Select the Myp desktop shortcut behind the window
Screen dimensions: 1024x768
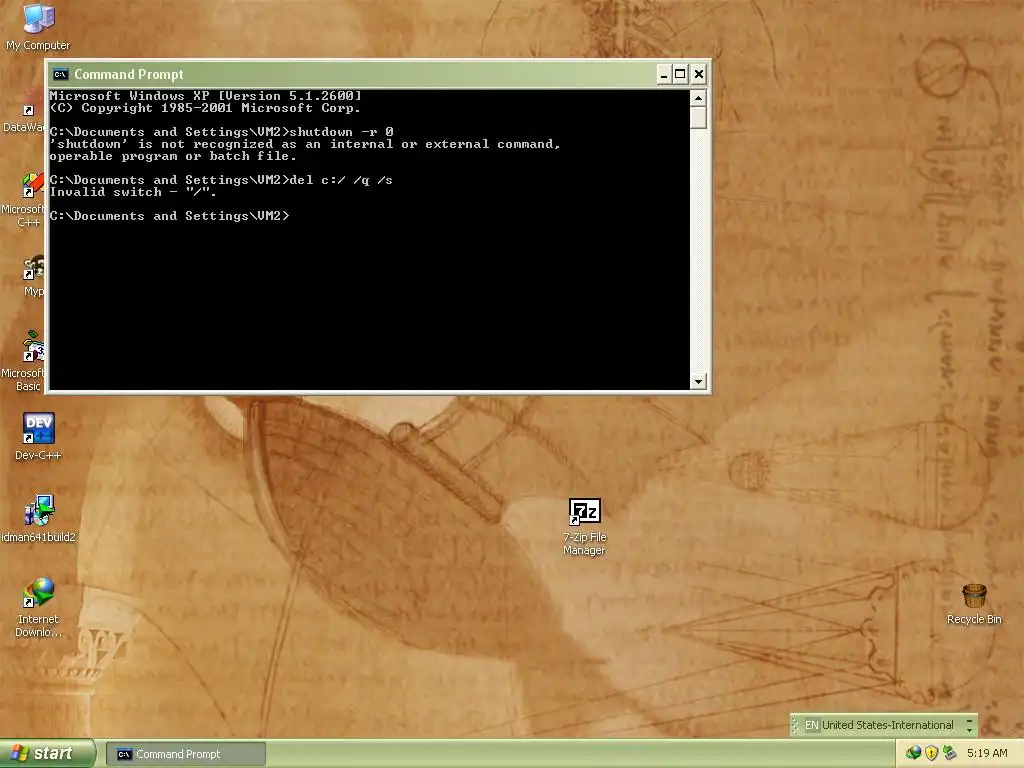click(x=33, y=276)
